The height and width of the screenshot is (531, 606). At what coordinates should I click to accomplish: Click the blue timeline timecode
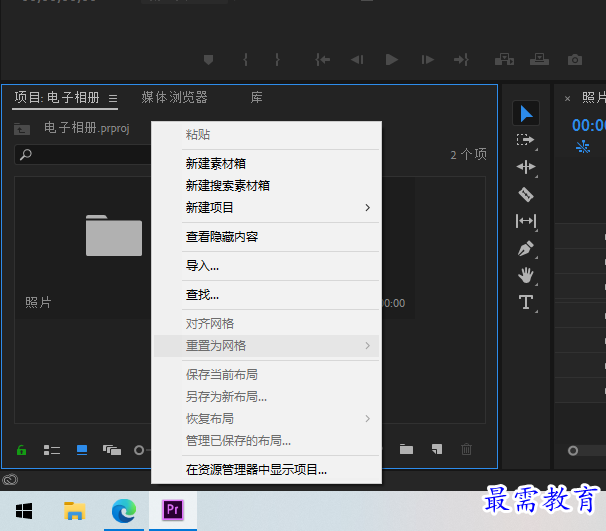tap(589, 126)
